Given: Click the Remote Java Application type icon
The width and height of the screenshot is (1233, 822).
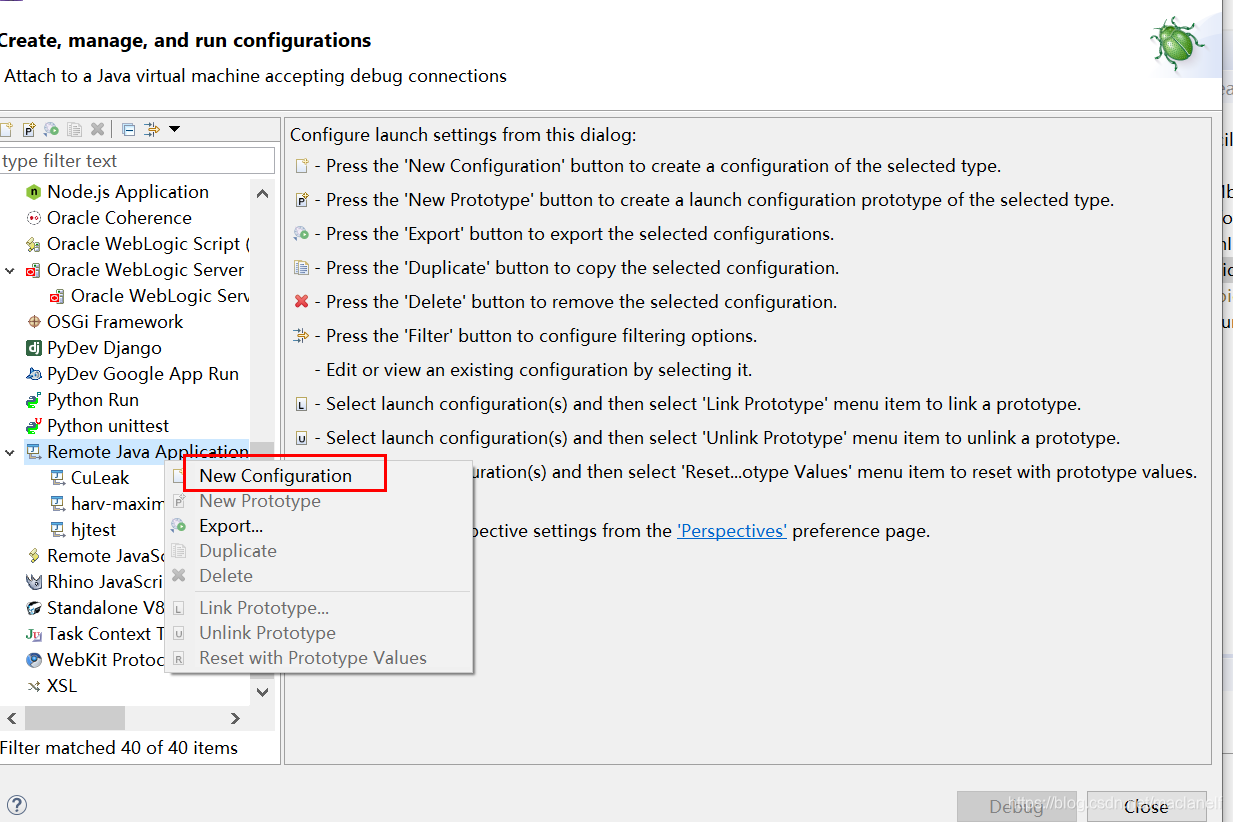Looking at the screenshot, I should pyautogui.click(x=34, y=452).
